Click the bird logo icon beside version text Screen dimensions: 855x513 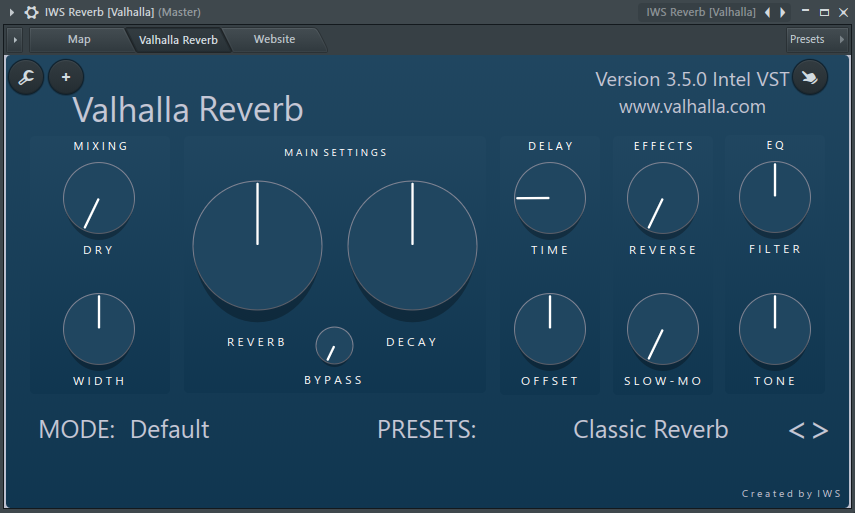[810, 77]
